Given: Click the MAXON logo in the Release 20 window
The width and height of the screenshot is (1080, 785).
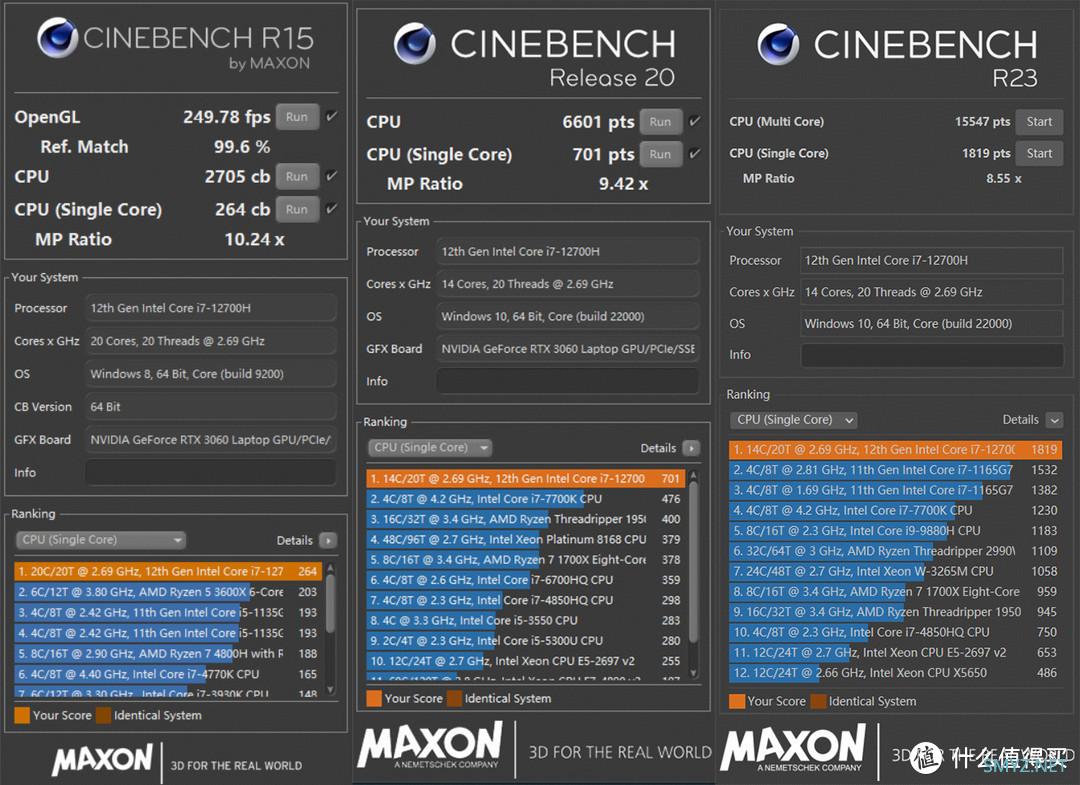Looking at the screenshot, I should pos(430,744).
